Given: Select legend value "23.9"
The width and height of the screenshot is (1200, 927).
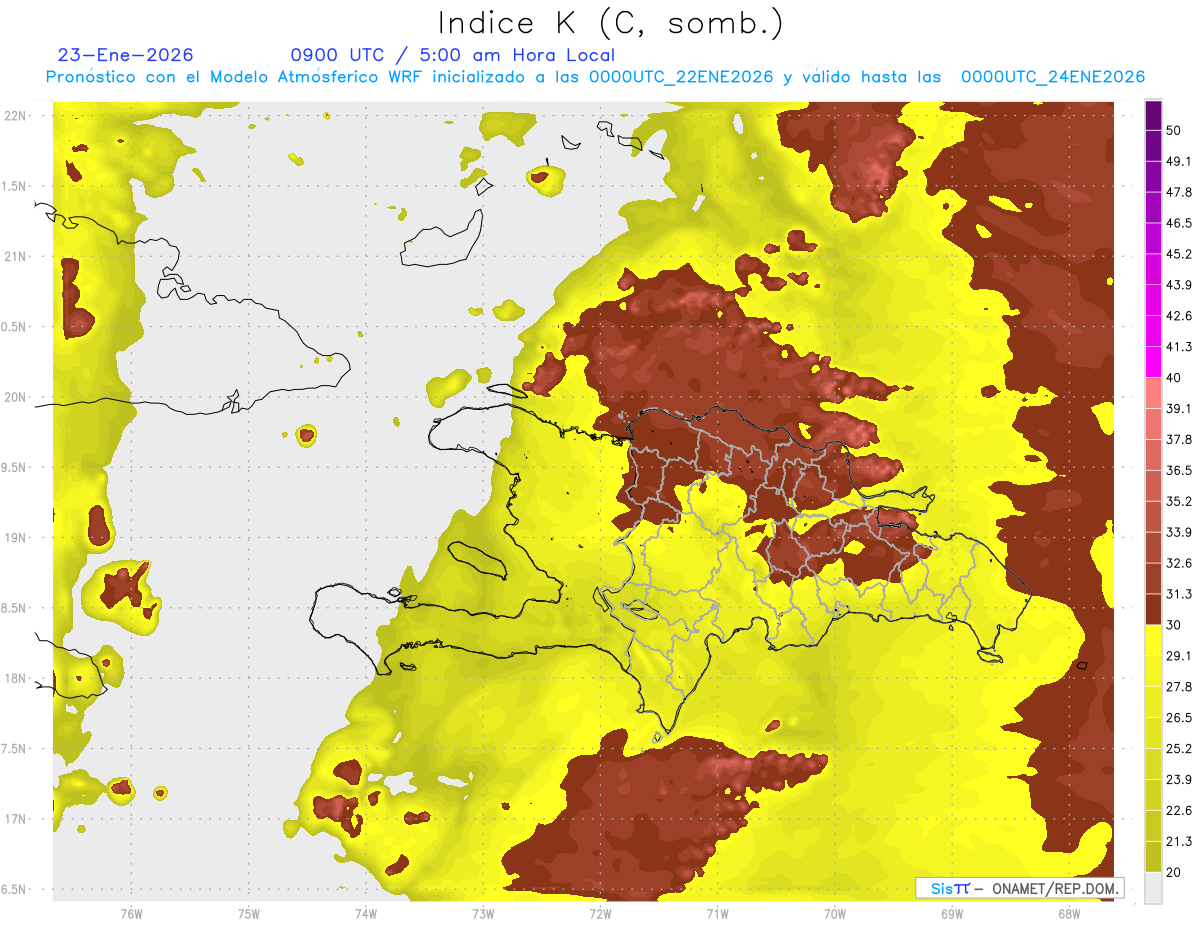Looking at the screenshot, I should coord(1178,780).
